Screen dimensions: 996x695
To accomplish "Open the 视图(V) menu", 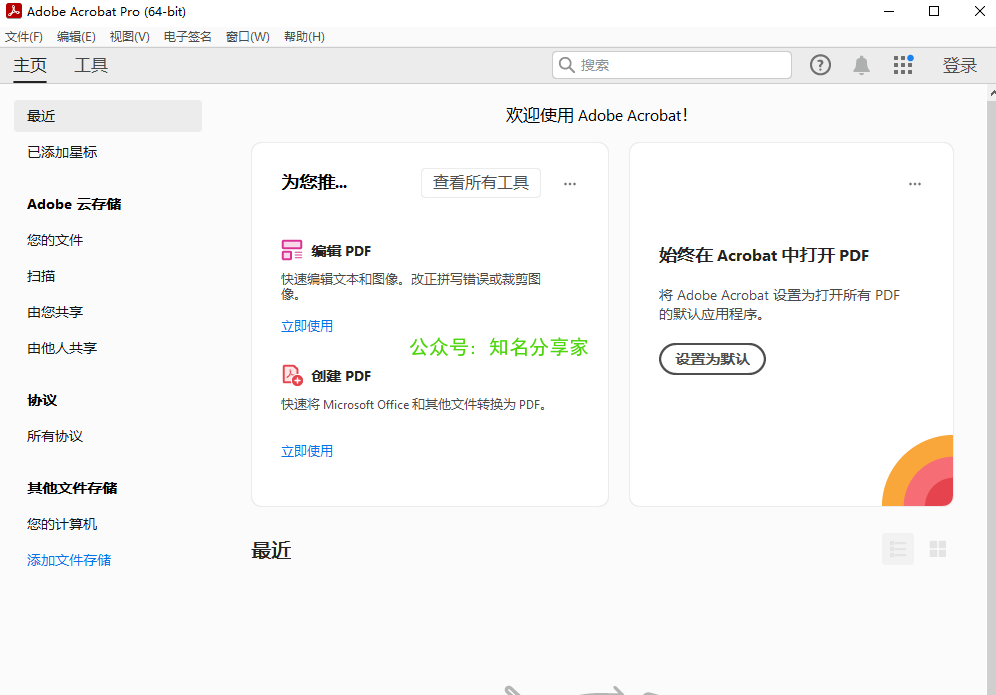I will tap(130, 37).
